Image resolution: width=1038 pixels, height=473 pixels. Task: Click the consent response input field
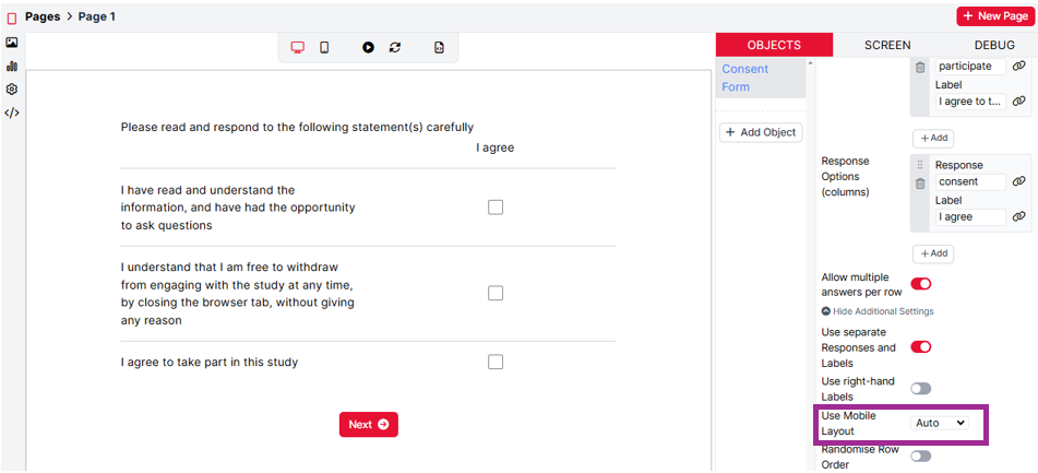[x=970, y=181]
